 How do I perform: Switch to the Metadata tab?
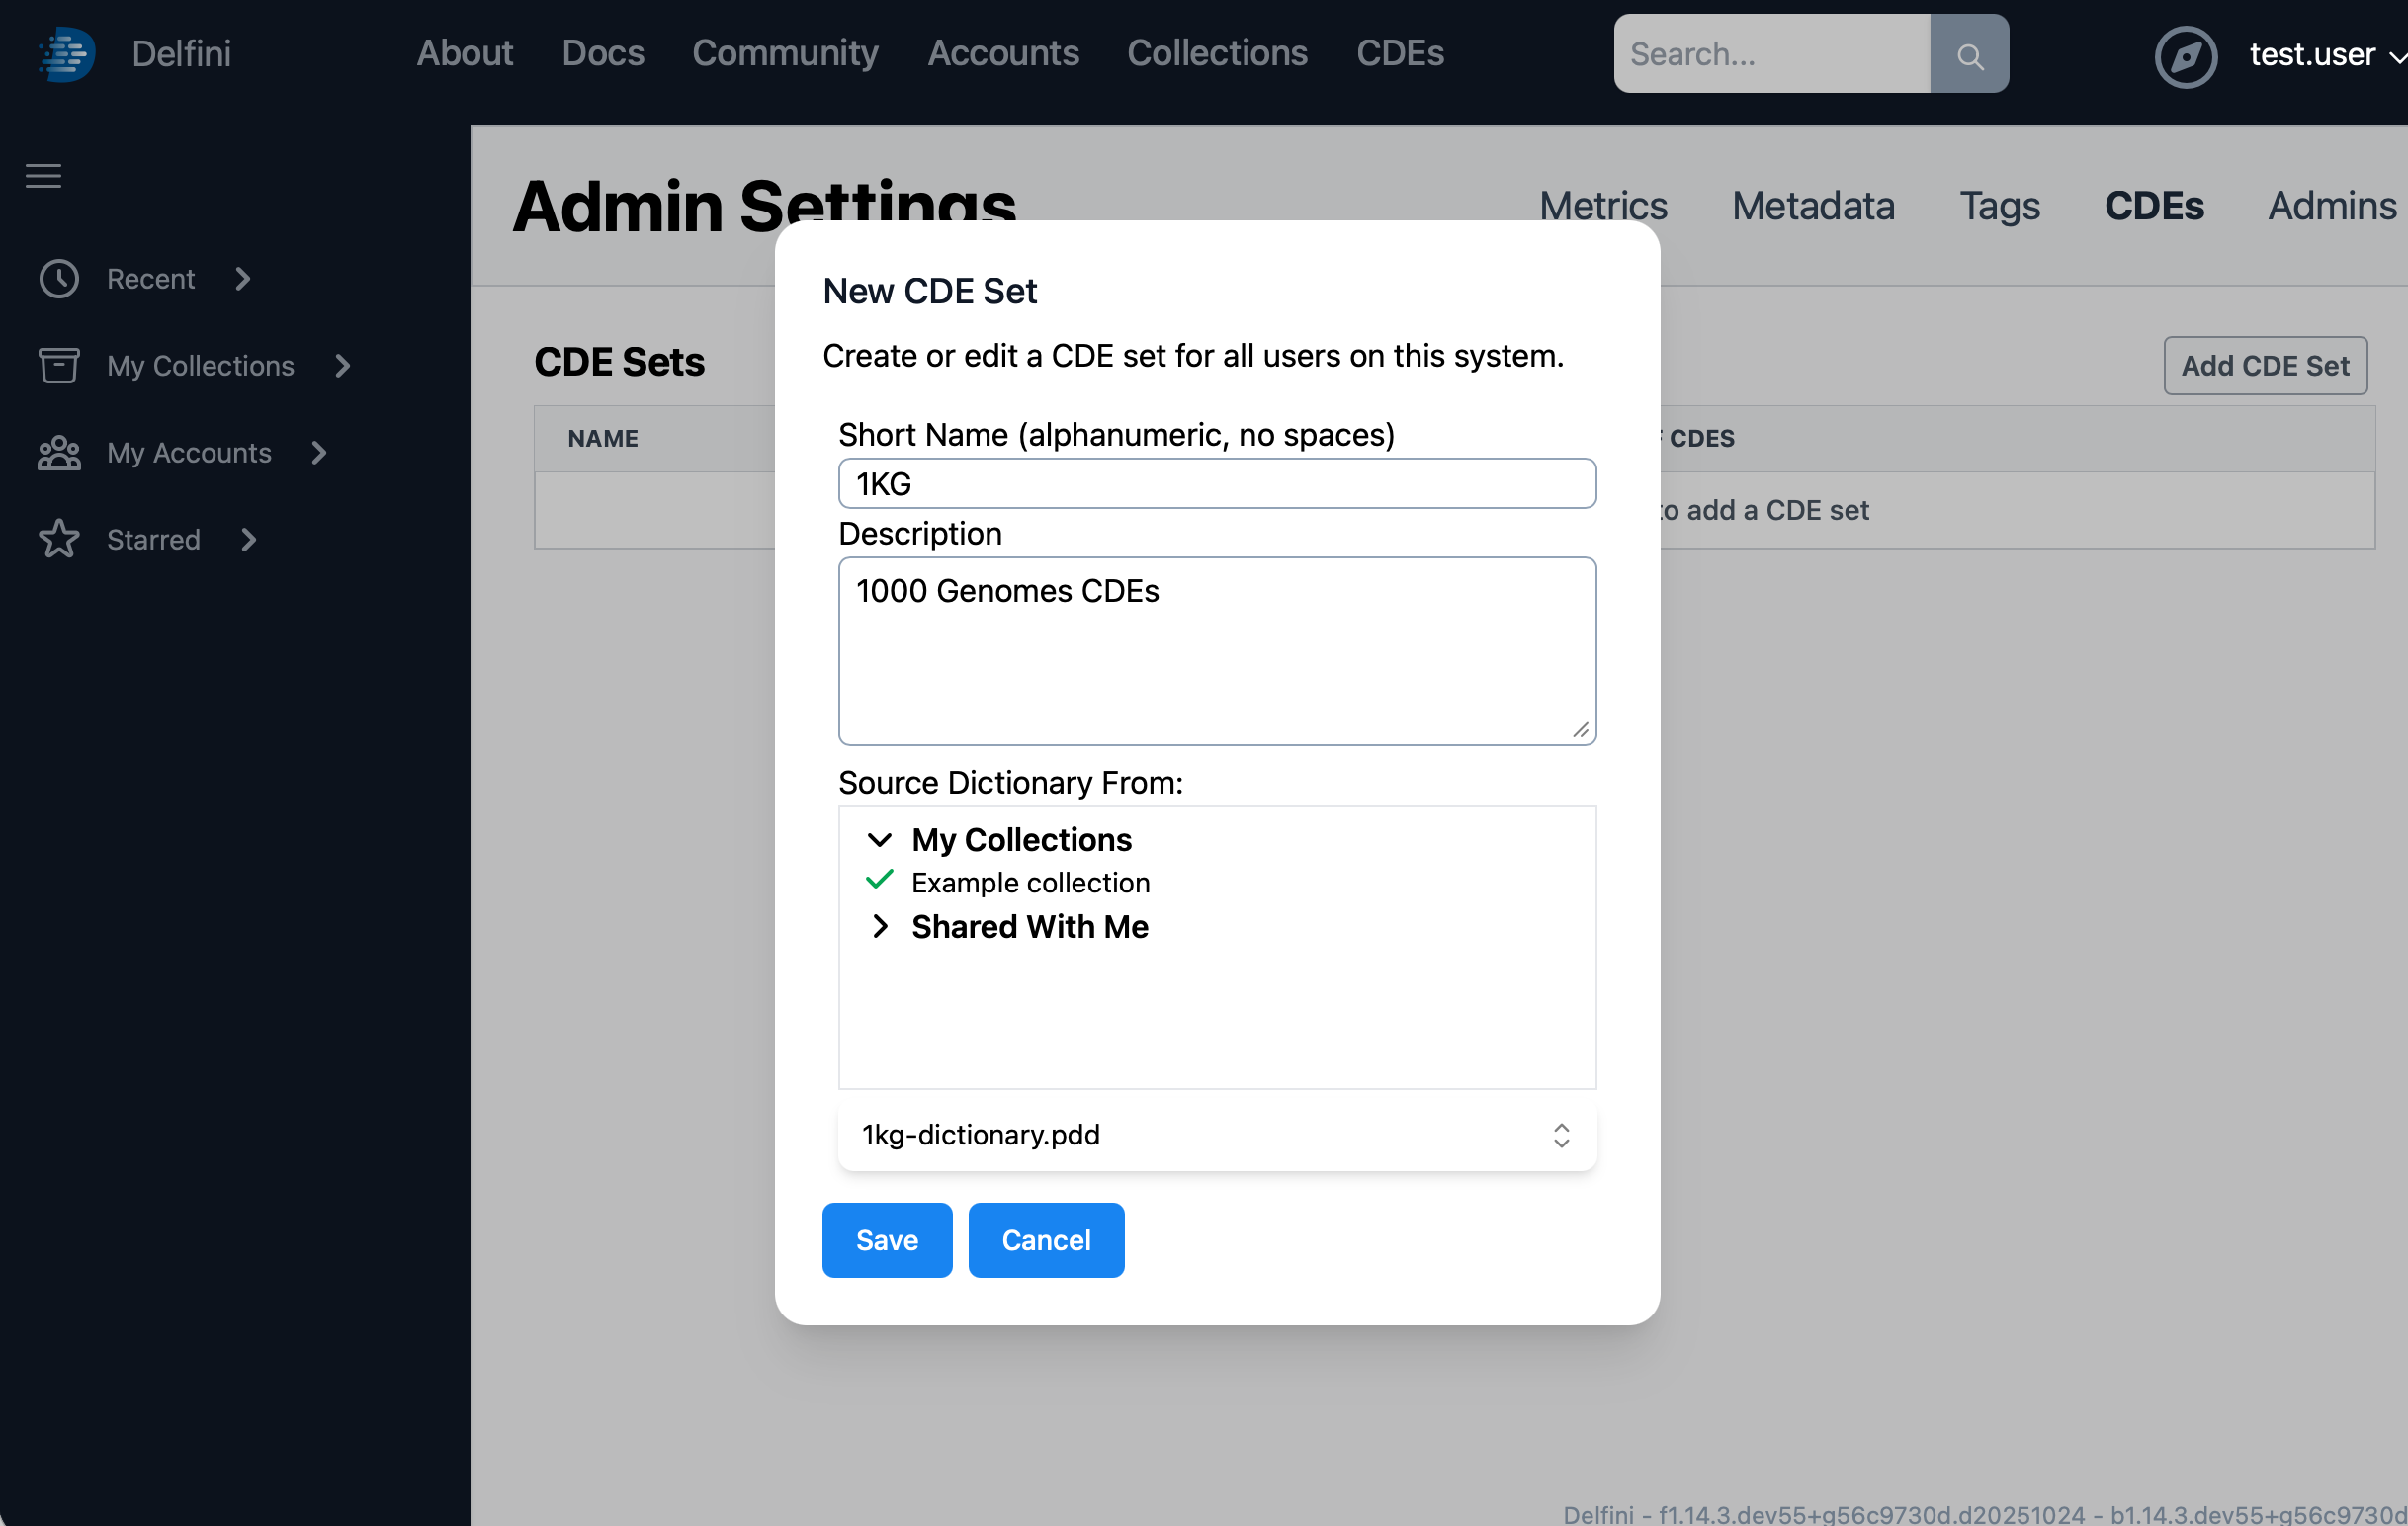click(x=1813, y=206)
